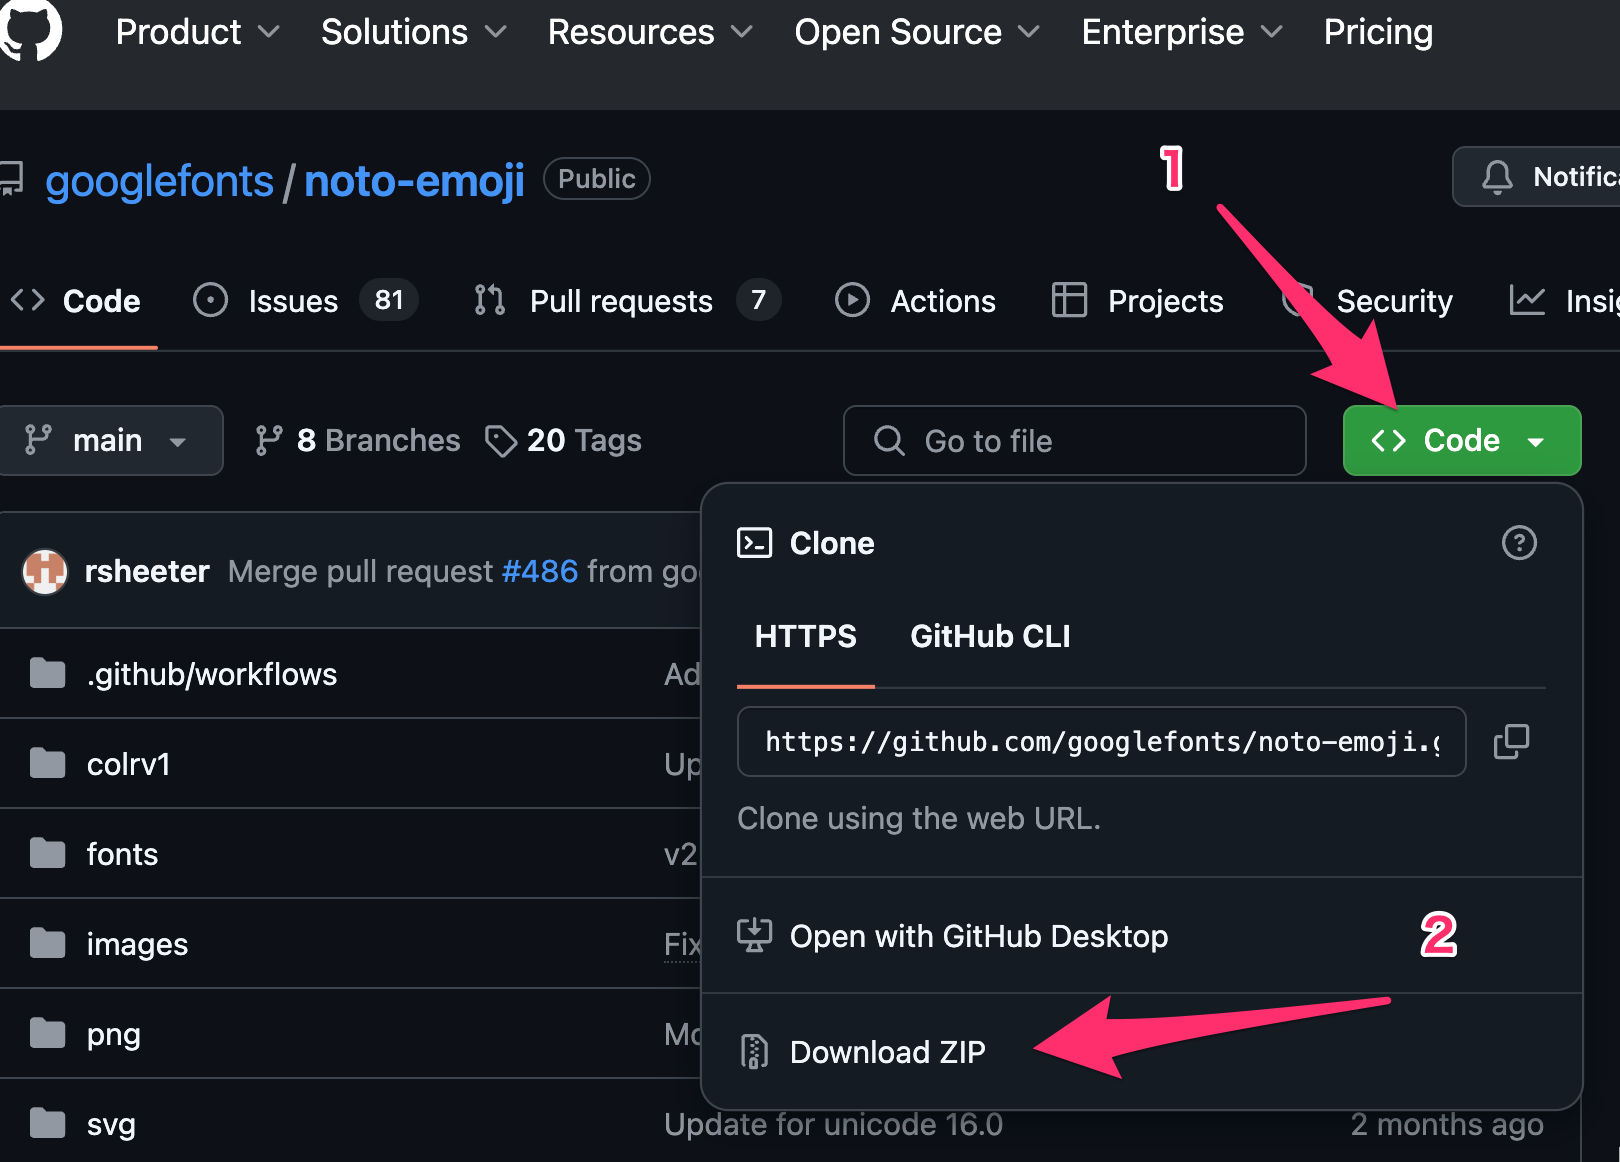The width and height of the screenshot is (1620, 1162).
Task: Open the Security tab
Action: tap(1368, 301)
